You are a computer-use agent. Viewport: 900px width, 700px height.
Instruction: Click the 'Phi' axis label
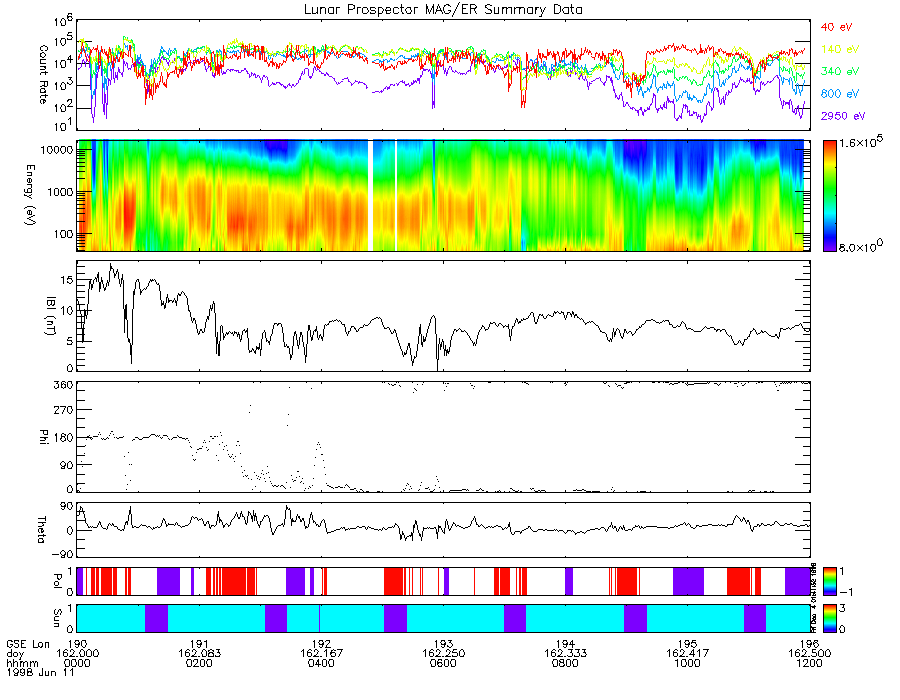(43, 437)
